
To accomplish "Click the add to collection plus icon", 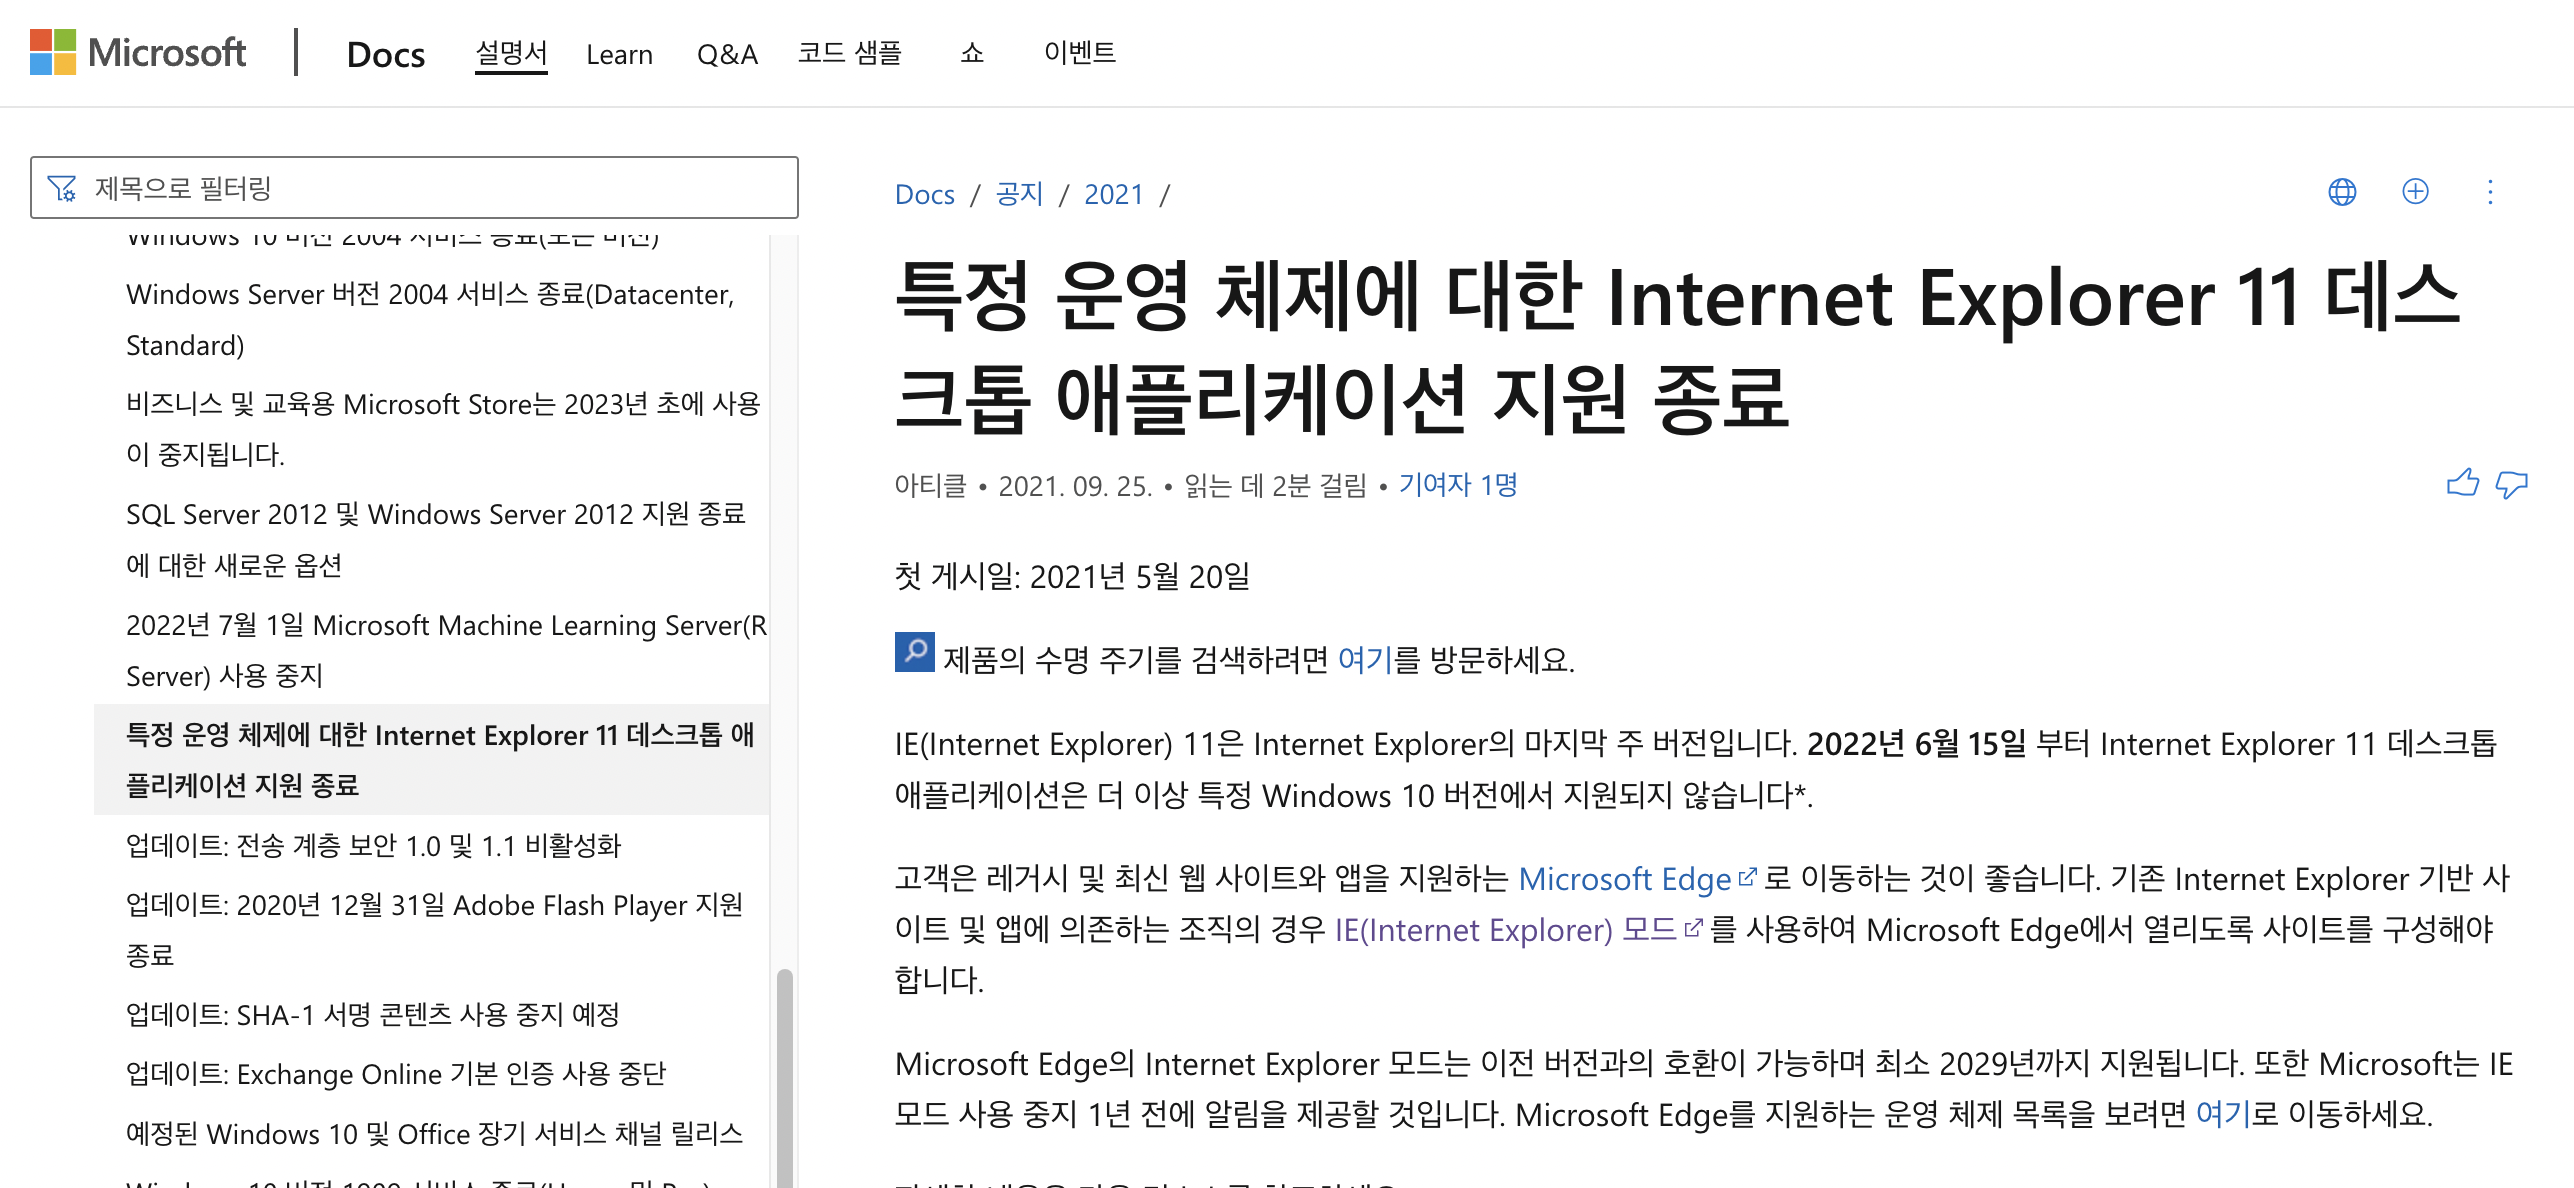I will point(2415,191).
